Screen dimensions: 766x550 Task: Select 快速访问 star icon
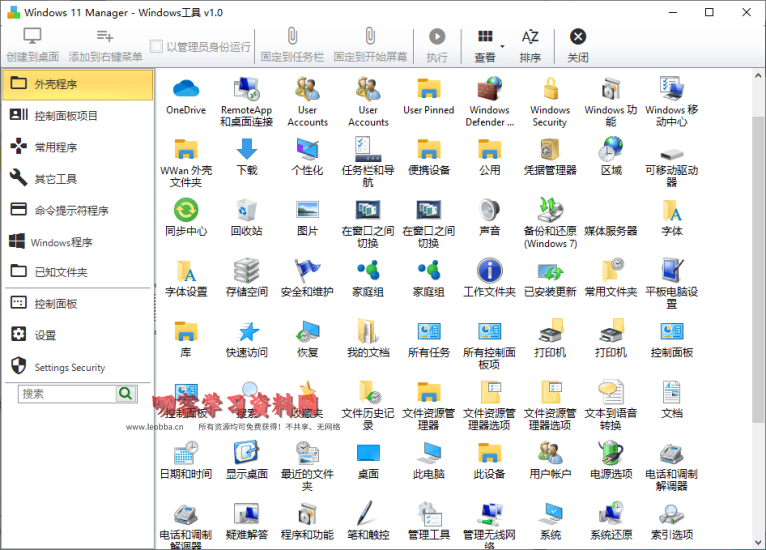(247, 332)
